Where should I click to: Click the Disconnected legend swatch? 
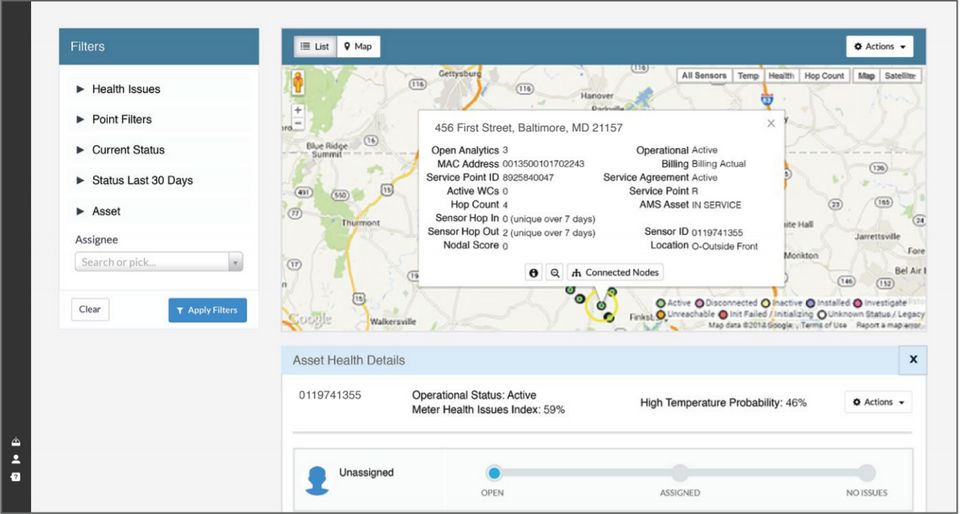coord(699,304)
